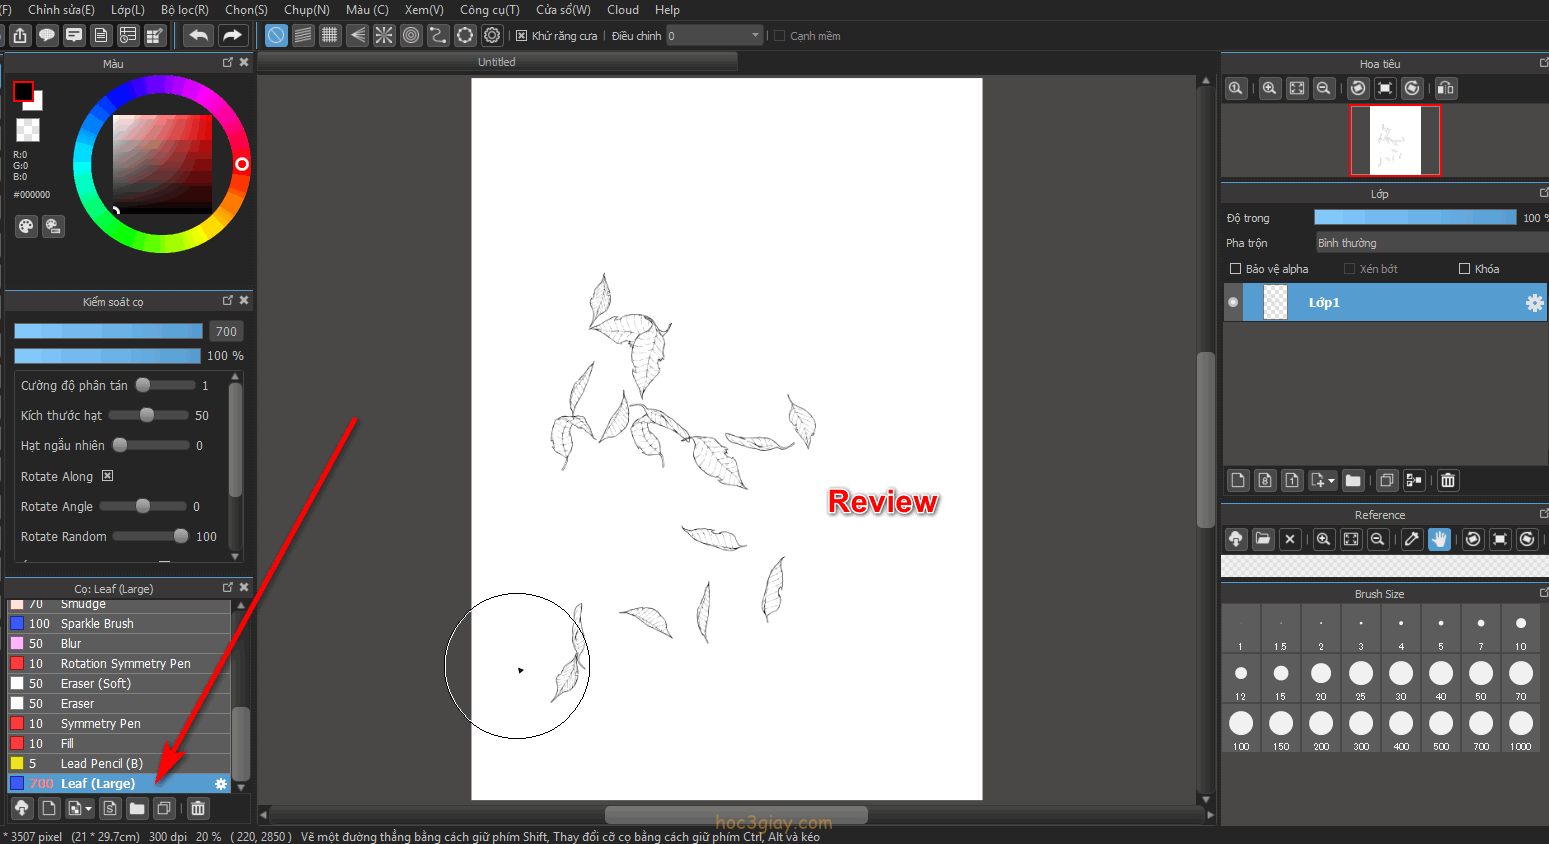1549x844 pixels.
Task: Select the eyedropper in the Reference panel
Action: [1412, 539]
